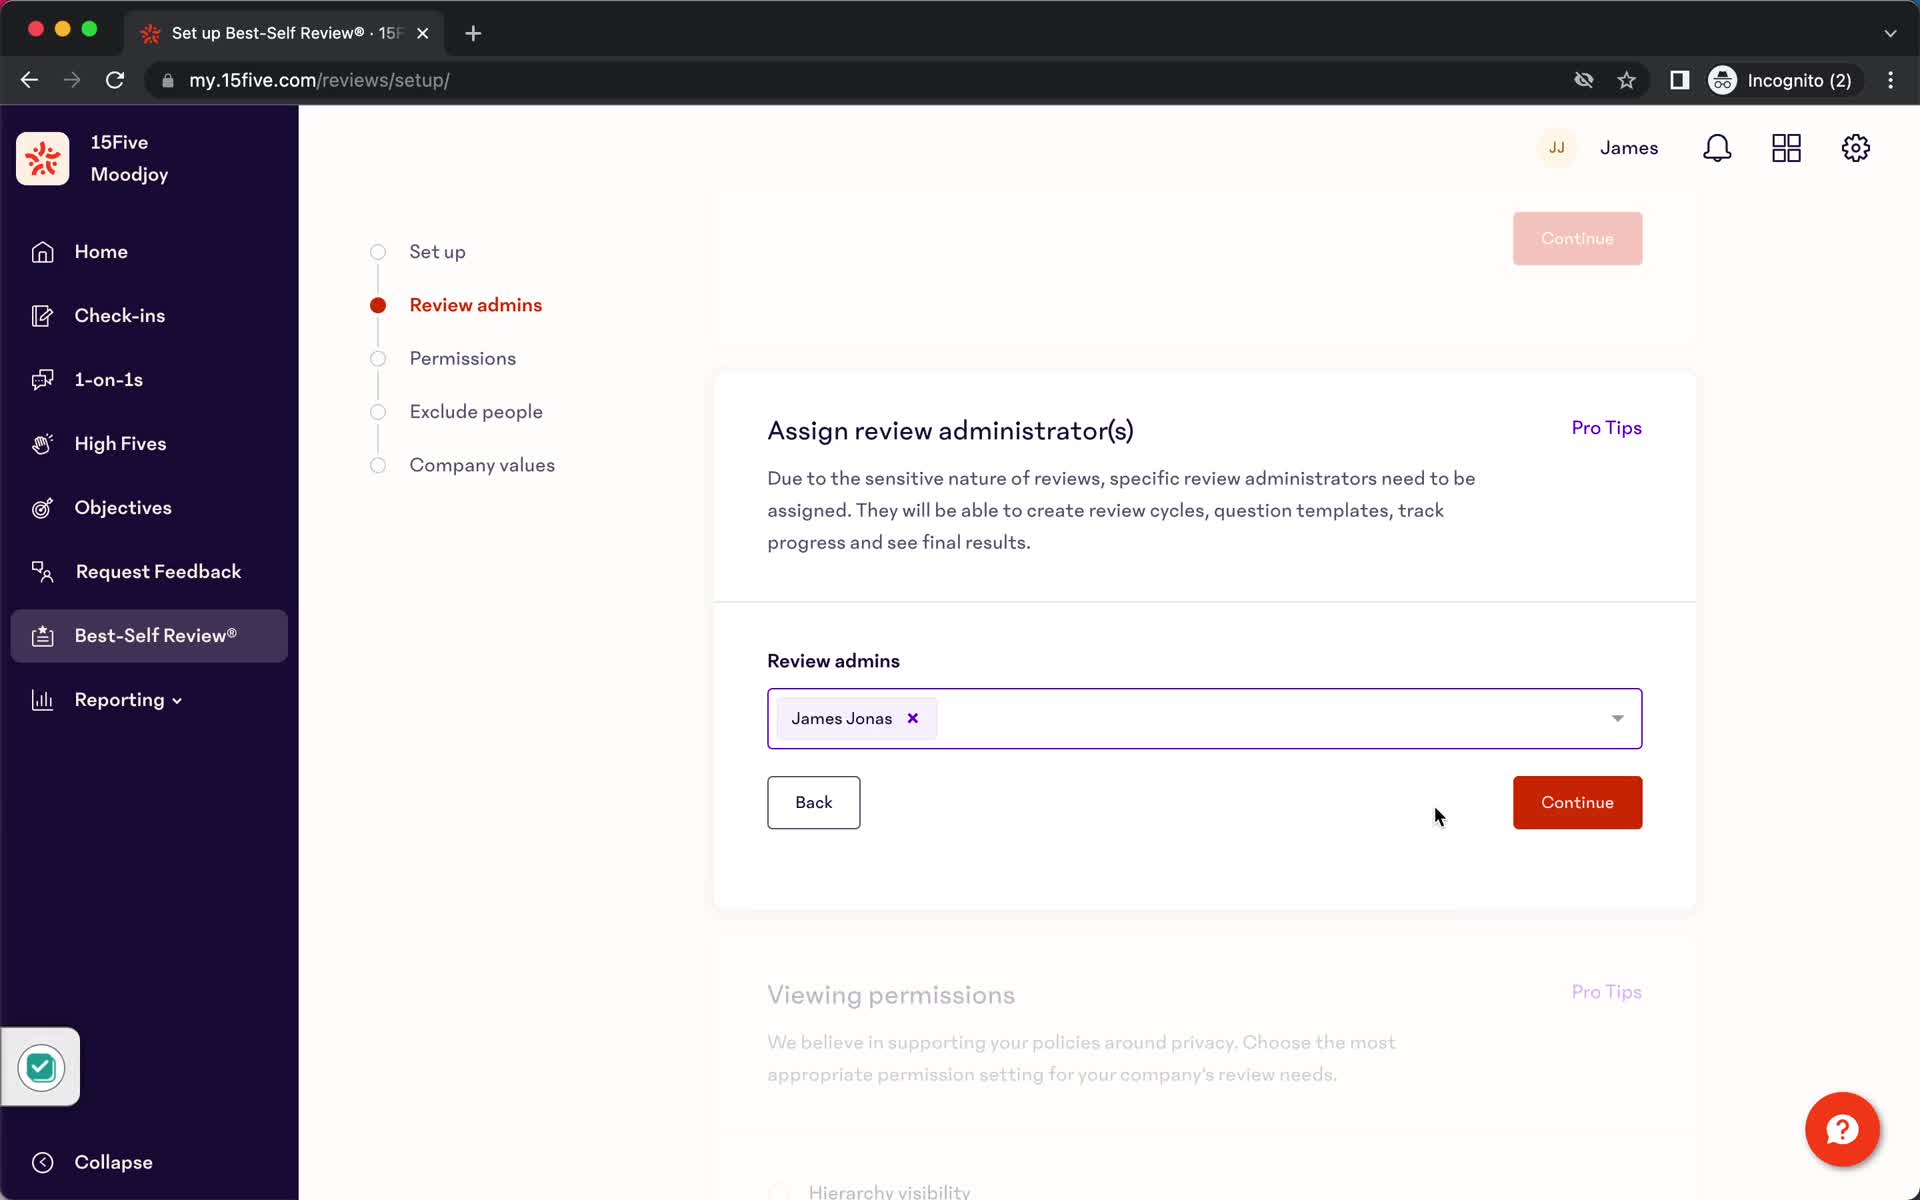Select Permissions step in wizard
Image resolution: width=1920 pixels, height=1200 pixels.
coord(463,358)
